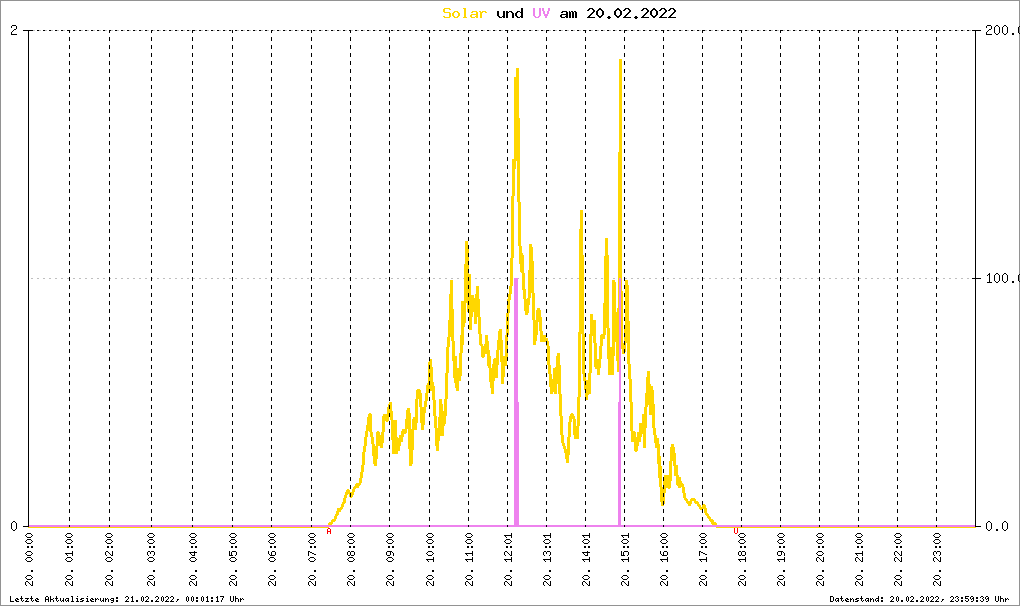Click the time label '20. 18:00'

(x=742, y=560)
